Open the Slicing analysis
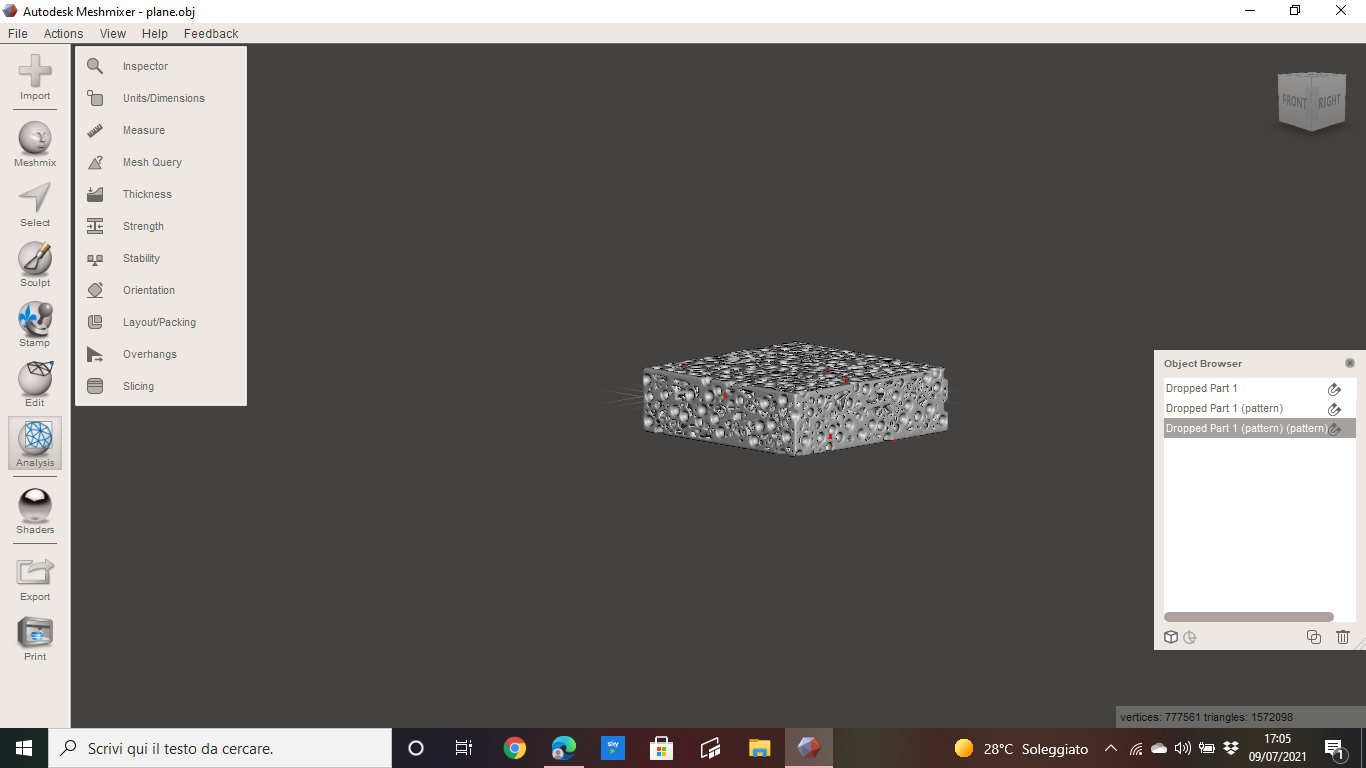The image size is (1366, 768). [138, 386]
